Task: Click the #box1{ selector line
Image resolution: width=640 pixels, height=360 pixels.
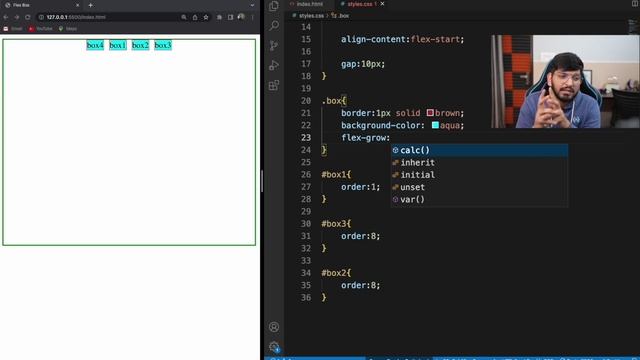Action: pyautogui.click(x=336, y=175)
